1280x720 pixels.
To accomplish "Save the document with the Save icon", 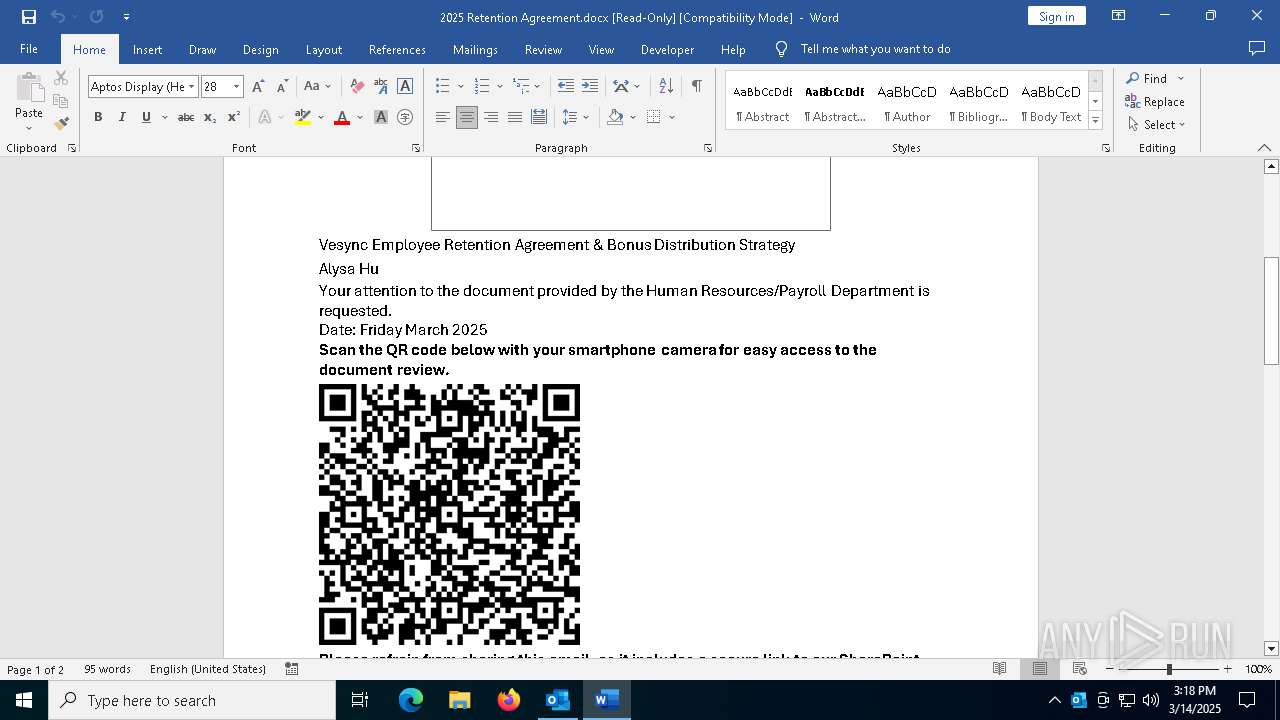I will [29, 17].
